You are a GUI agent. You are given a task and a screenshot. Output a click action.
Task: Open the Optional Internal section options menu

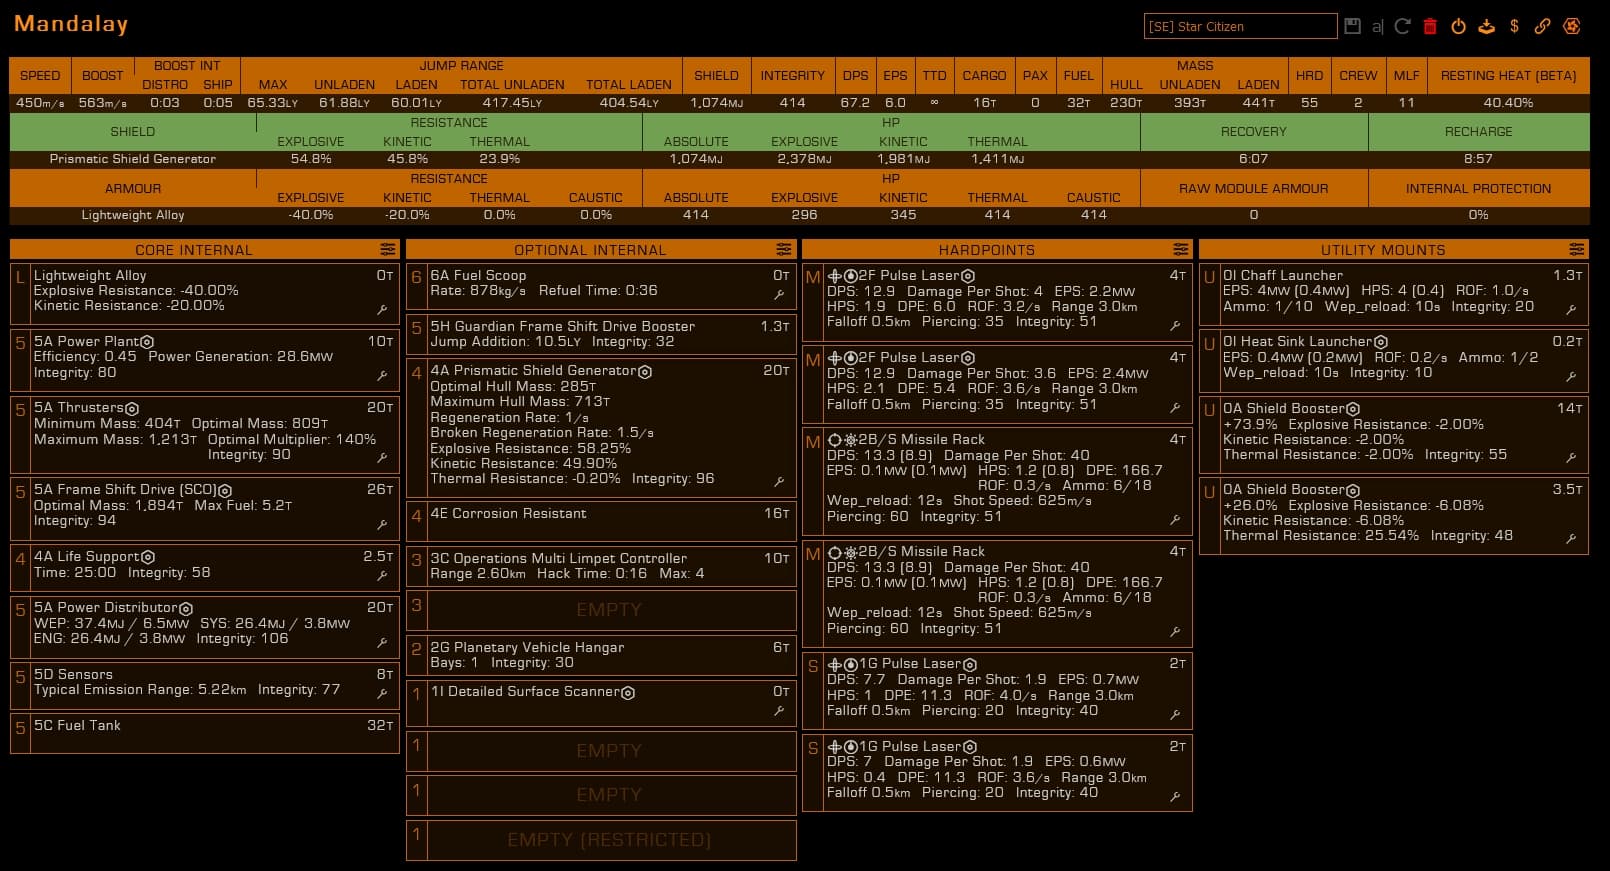(784, 249)
